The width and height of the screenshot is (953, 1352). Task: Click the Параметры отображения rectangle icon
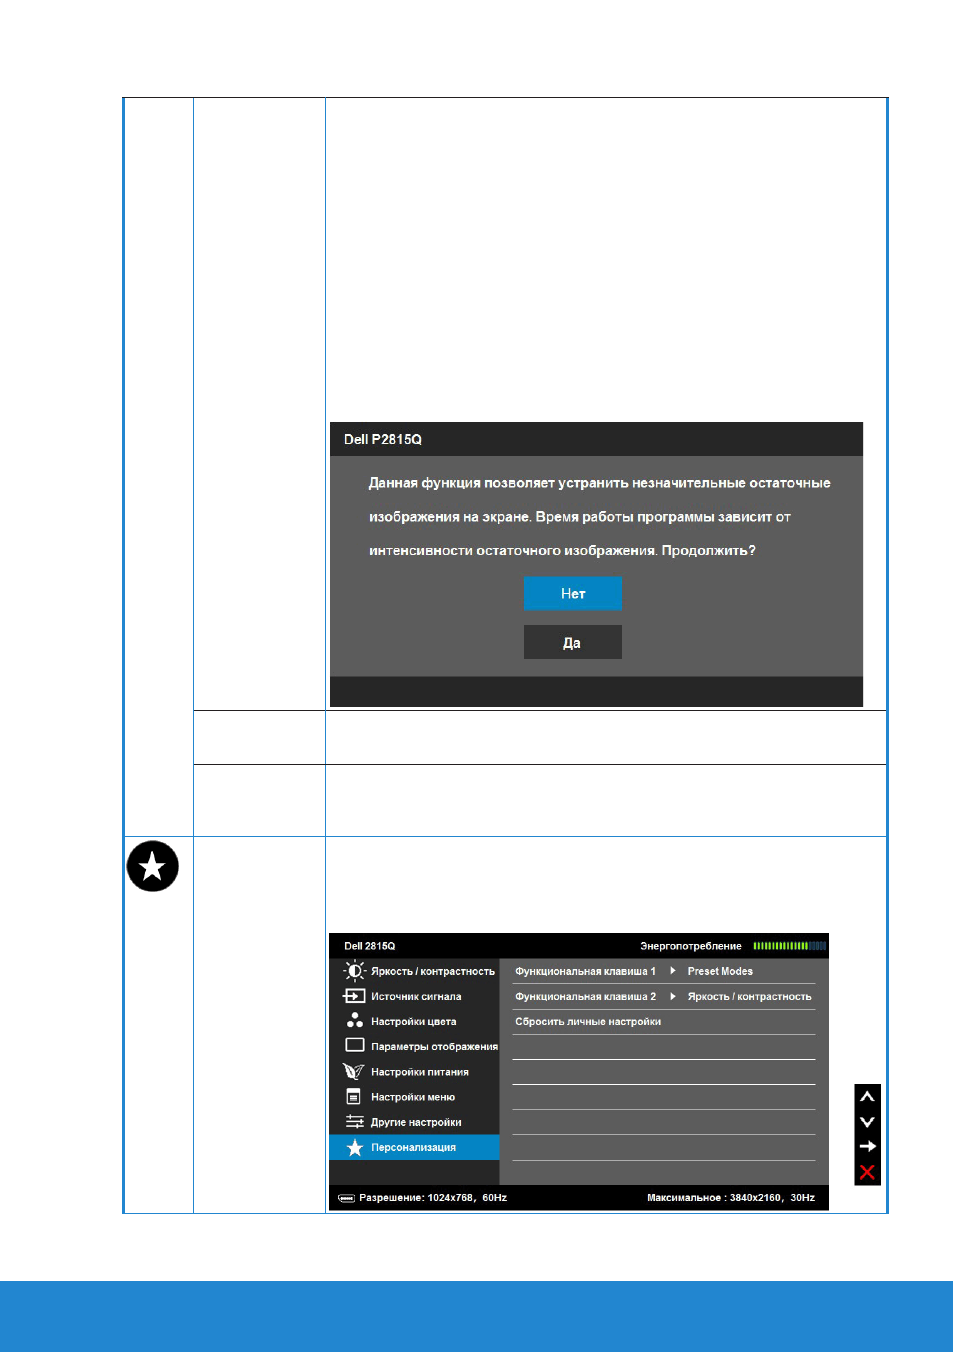click(x=354, y=1045)
